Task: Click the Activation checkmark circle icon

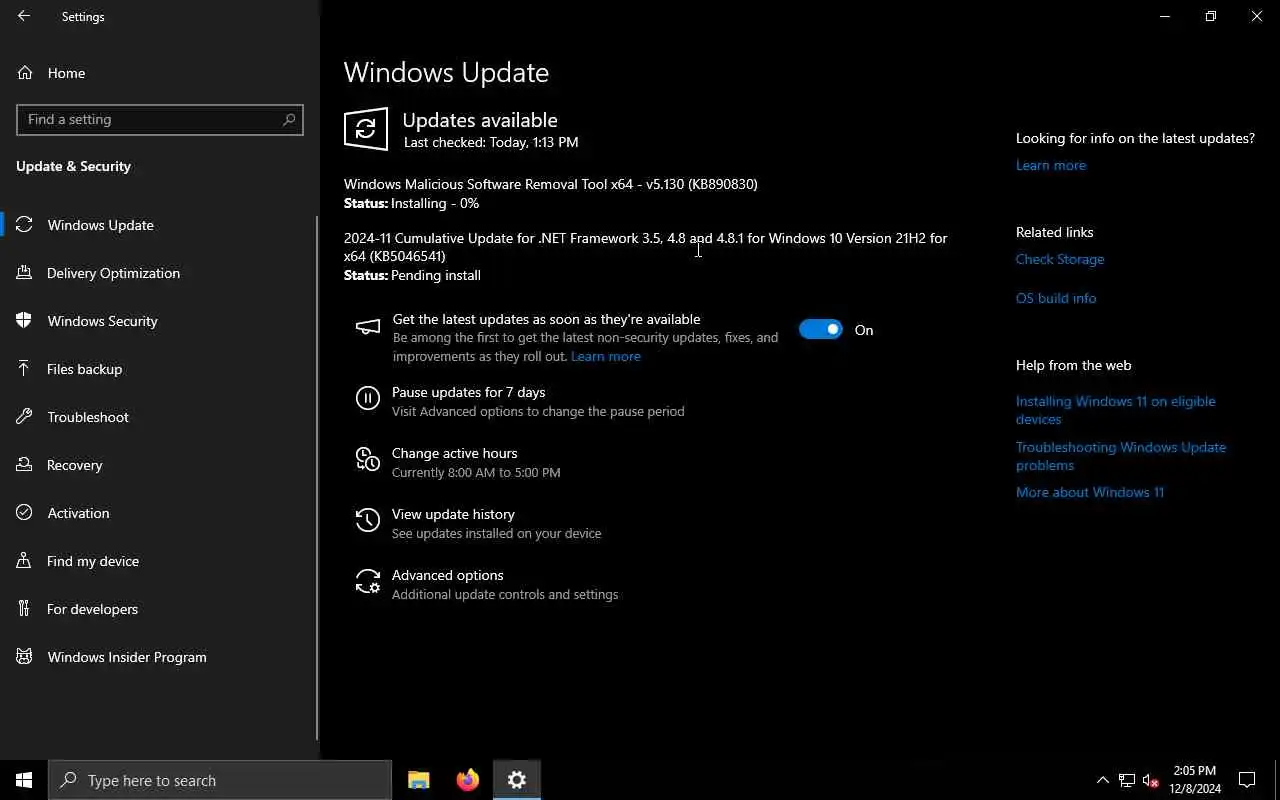Action: [25, 513]
